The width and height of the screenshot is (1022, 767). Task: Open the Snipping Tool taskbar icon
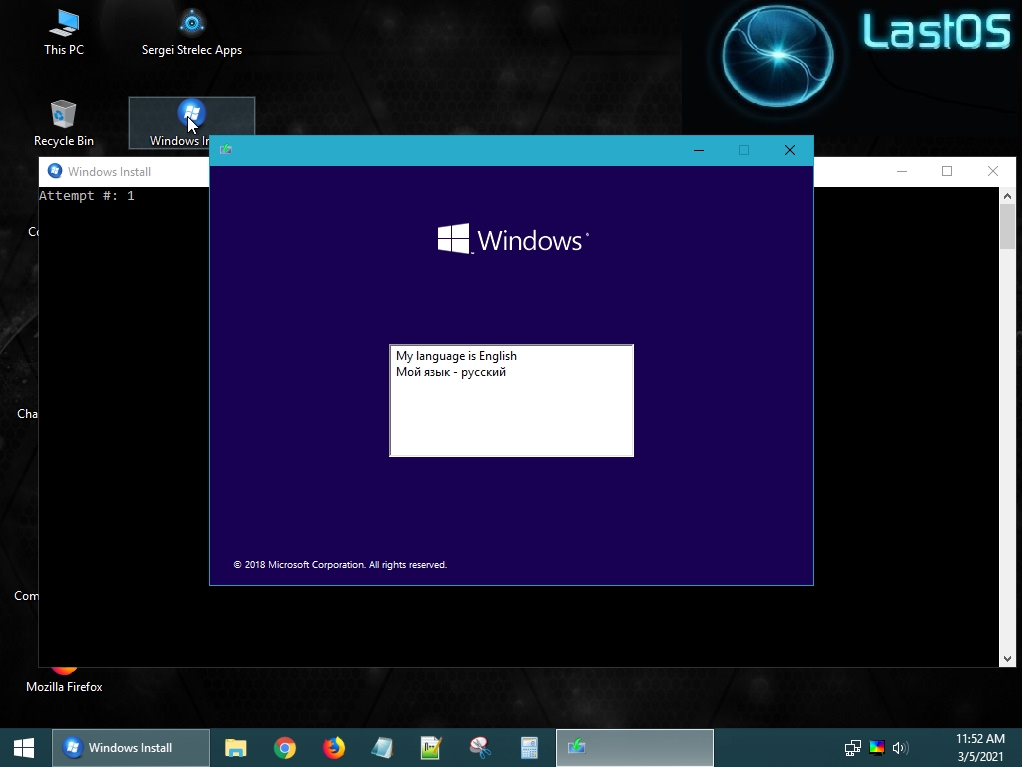click(x=480, y=747)
